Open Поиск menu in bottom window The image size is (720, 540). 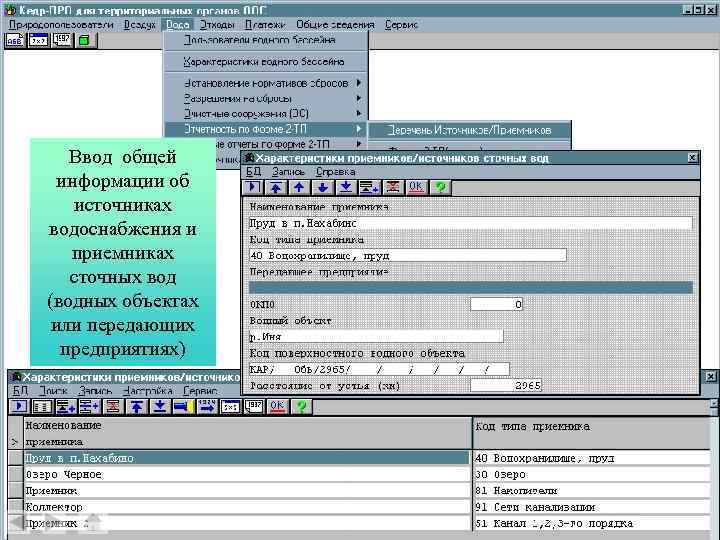point(54,391)
